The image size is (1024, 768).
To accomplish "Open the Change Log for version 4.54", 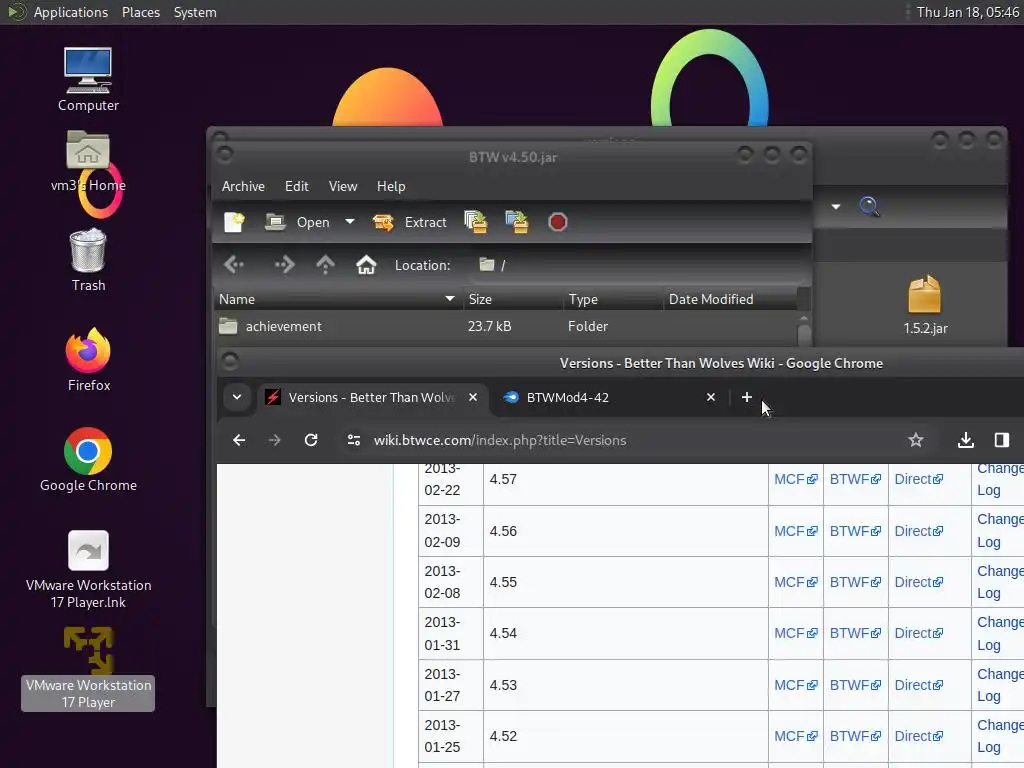I will point(1000,633).
